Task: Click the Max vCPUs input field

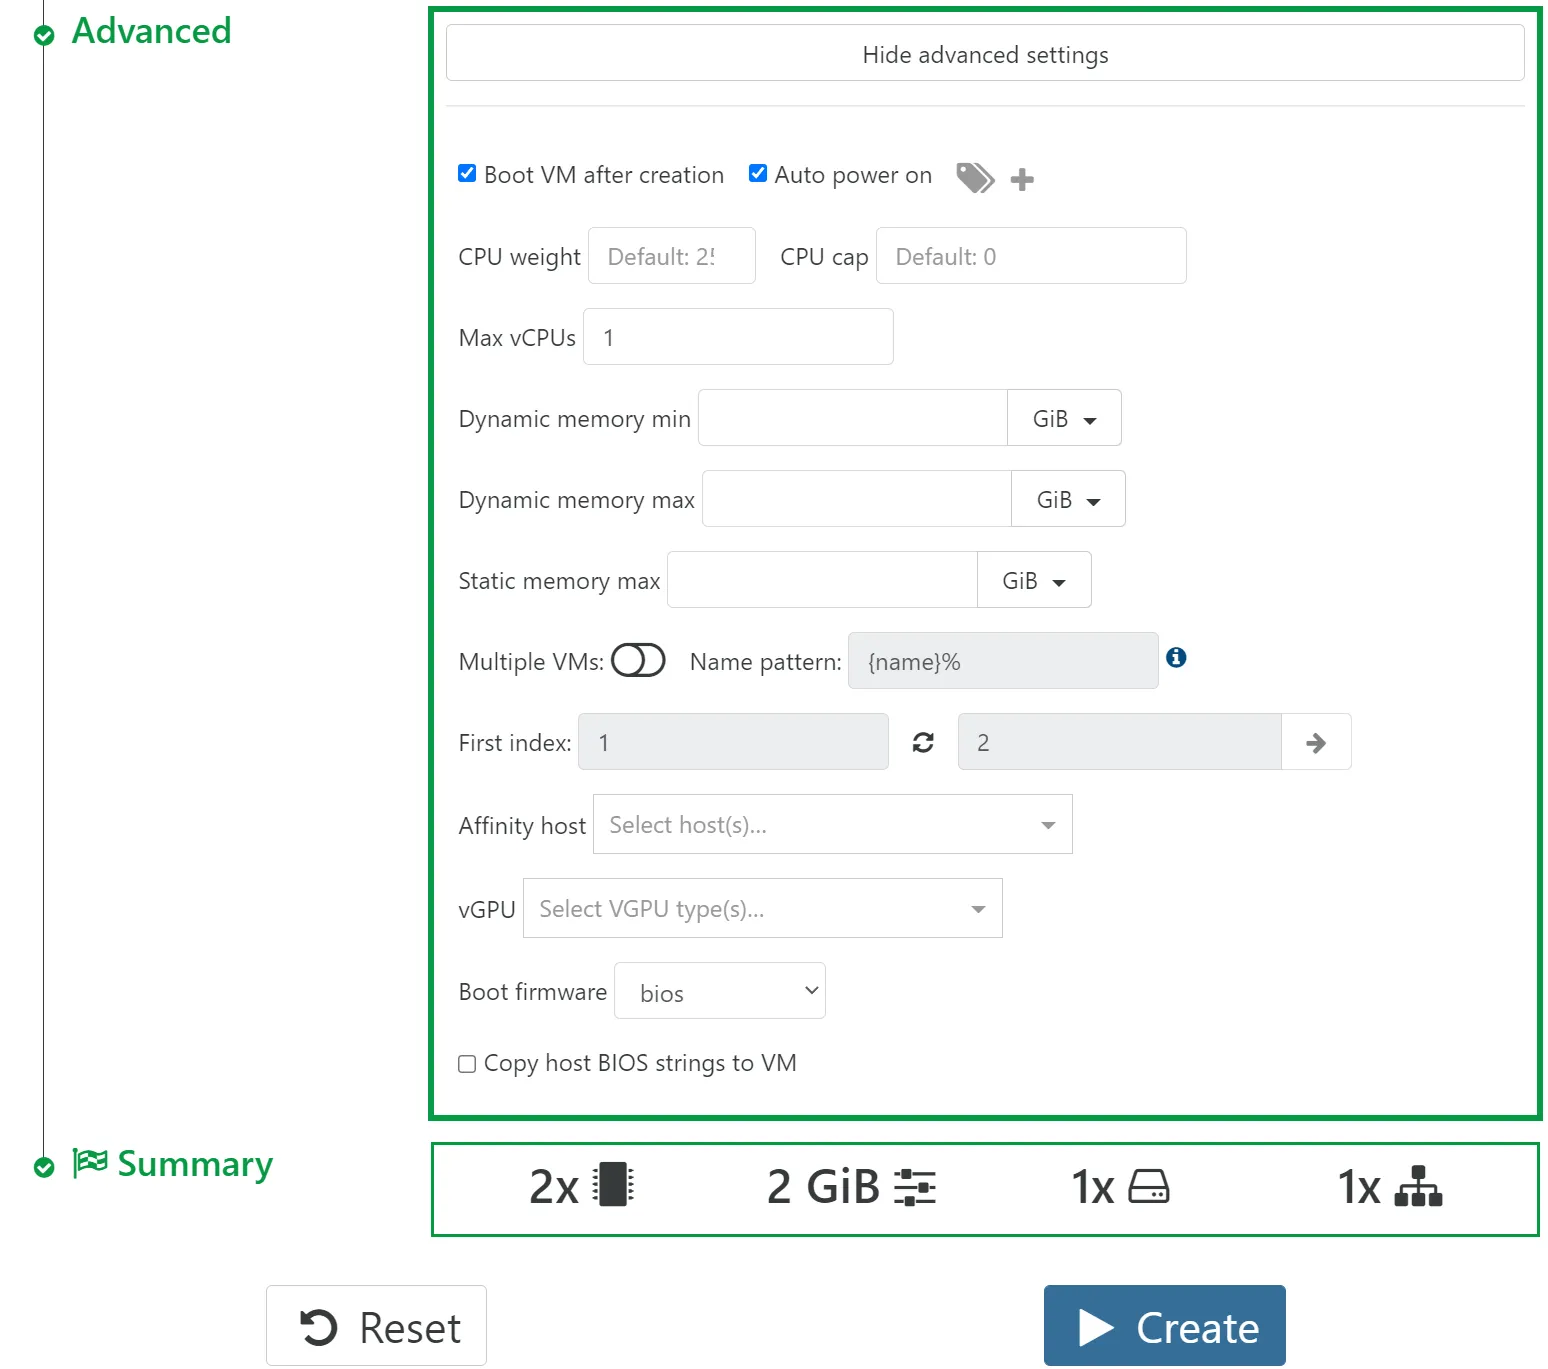Action: point(737,337)
